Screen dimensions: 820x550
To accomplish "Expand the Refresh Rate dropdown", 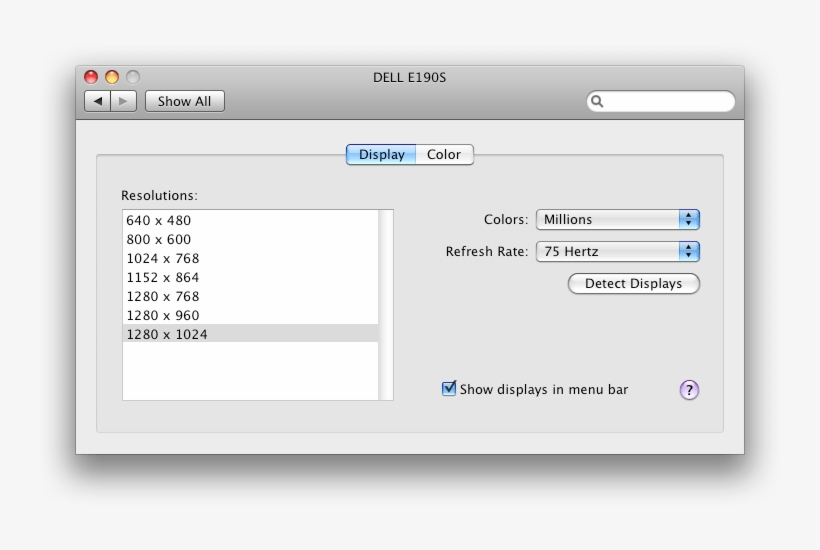I will click(617, 251).
